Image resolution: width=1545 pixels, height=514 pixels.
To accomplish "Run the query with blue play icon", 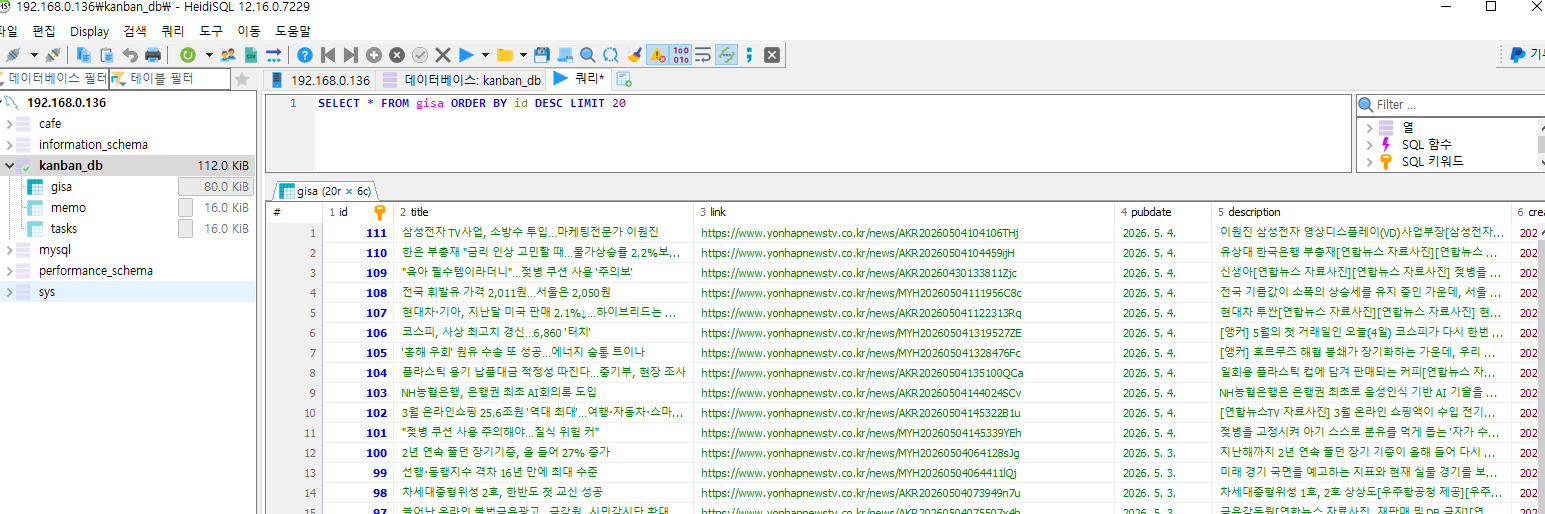I will (x=467, y=55).
